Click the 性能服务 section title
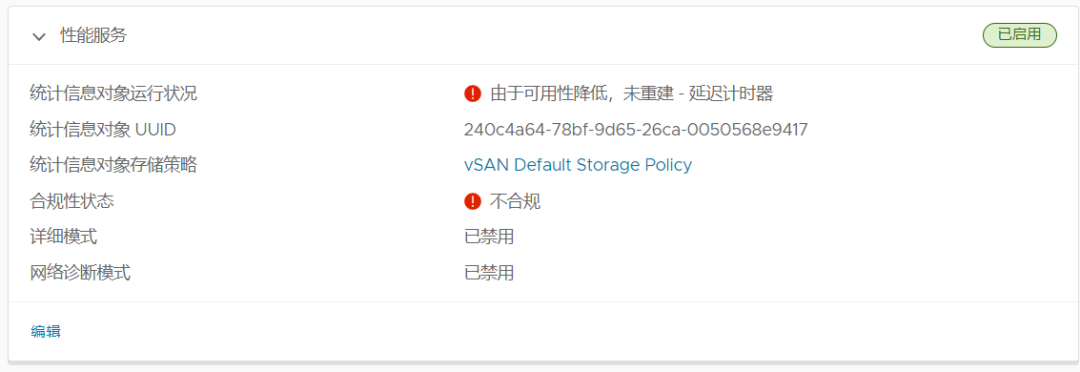 click(x=94, y=36)
